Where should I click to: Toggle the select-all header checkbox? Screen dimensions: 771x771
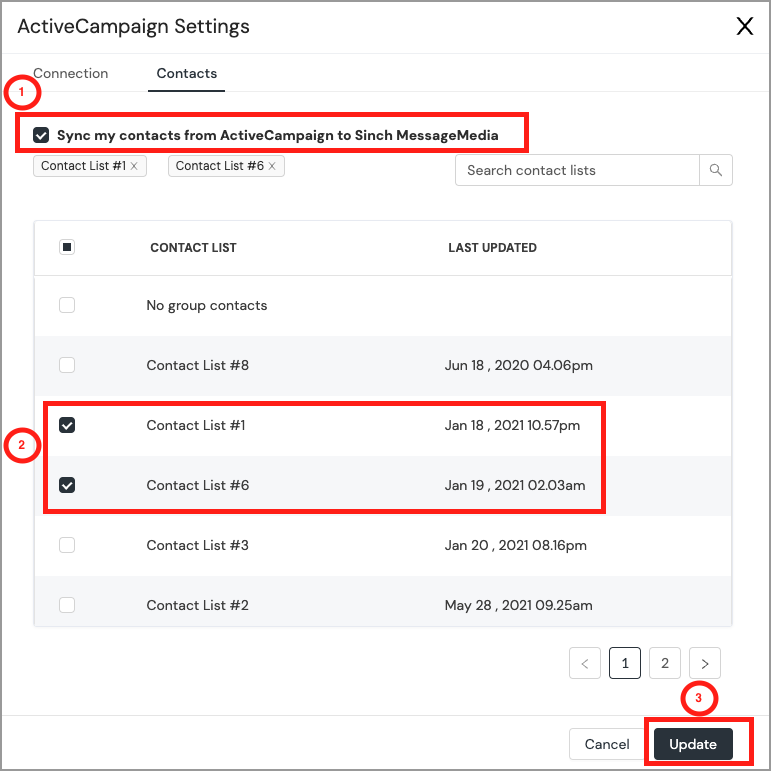point(67,247)
